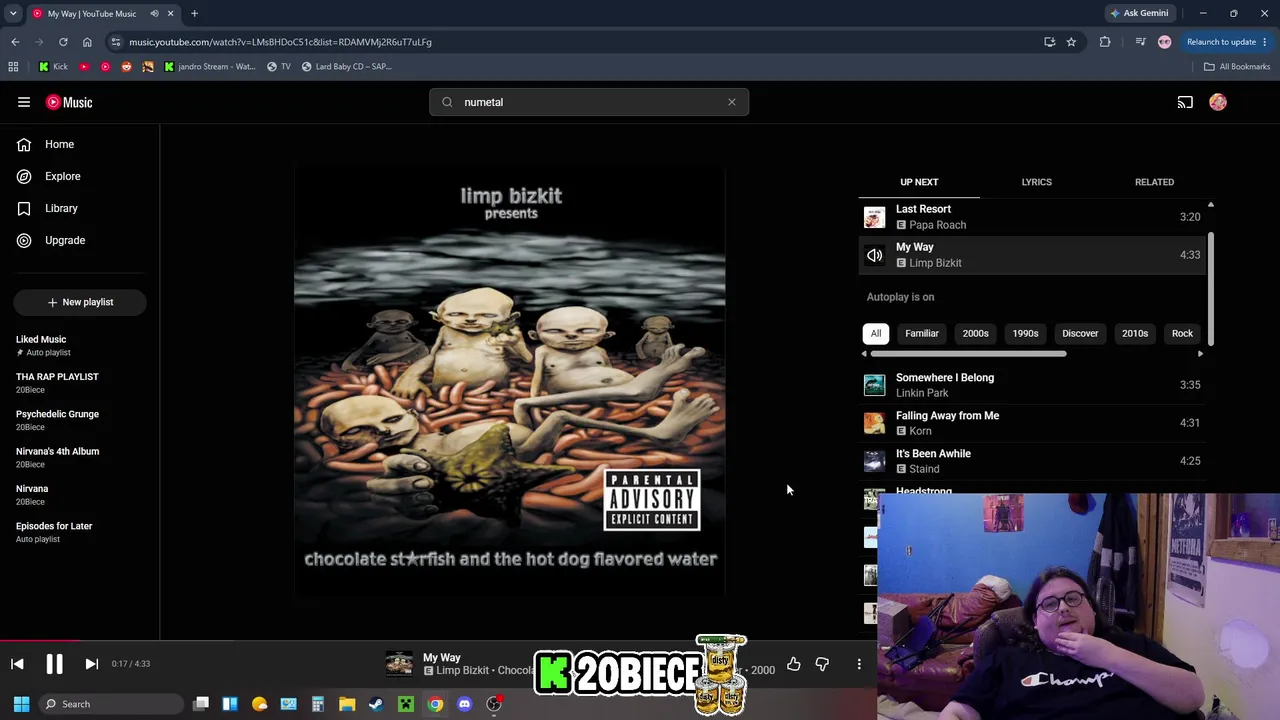Select the 2000s filter chip
1280x720 pixels.
click(x=975, y=333)
